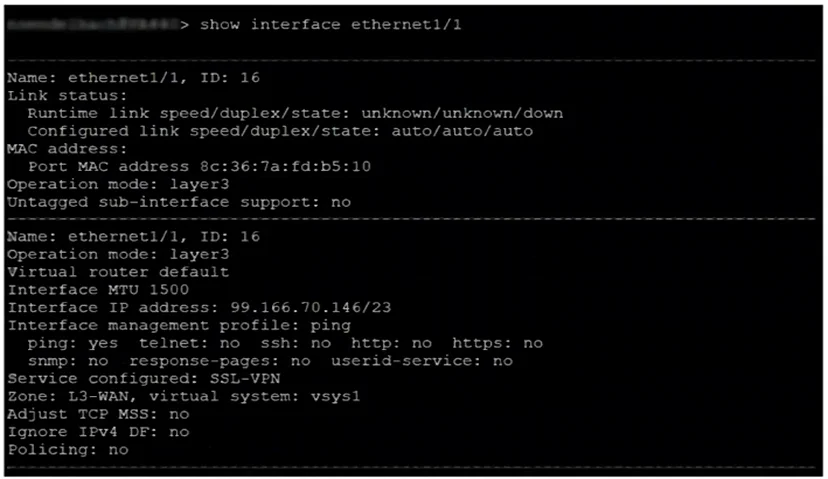The width and height of the screenshot is (828, 479).
Task: Select the MAC address 8c:36:7a:fd:b5:10
Action: (x=286, y=166)
